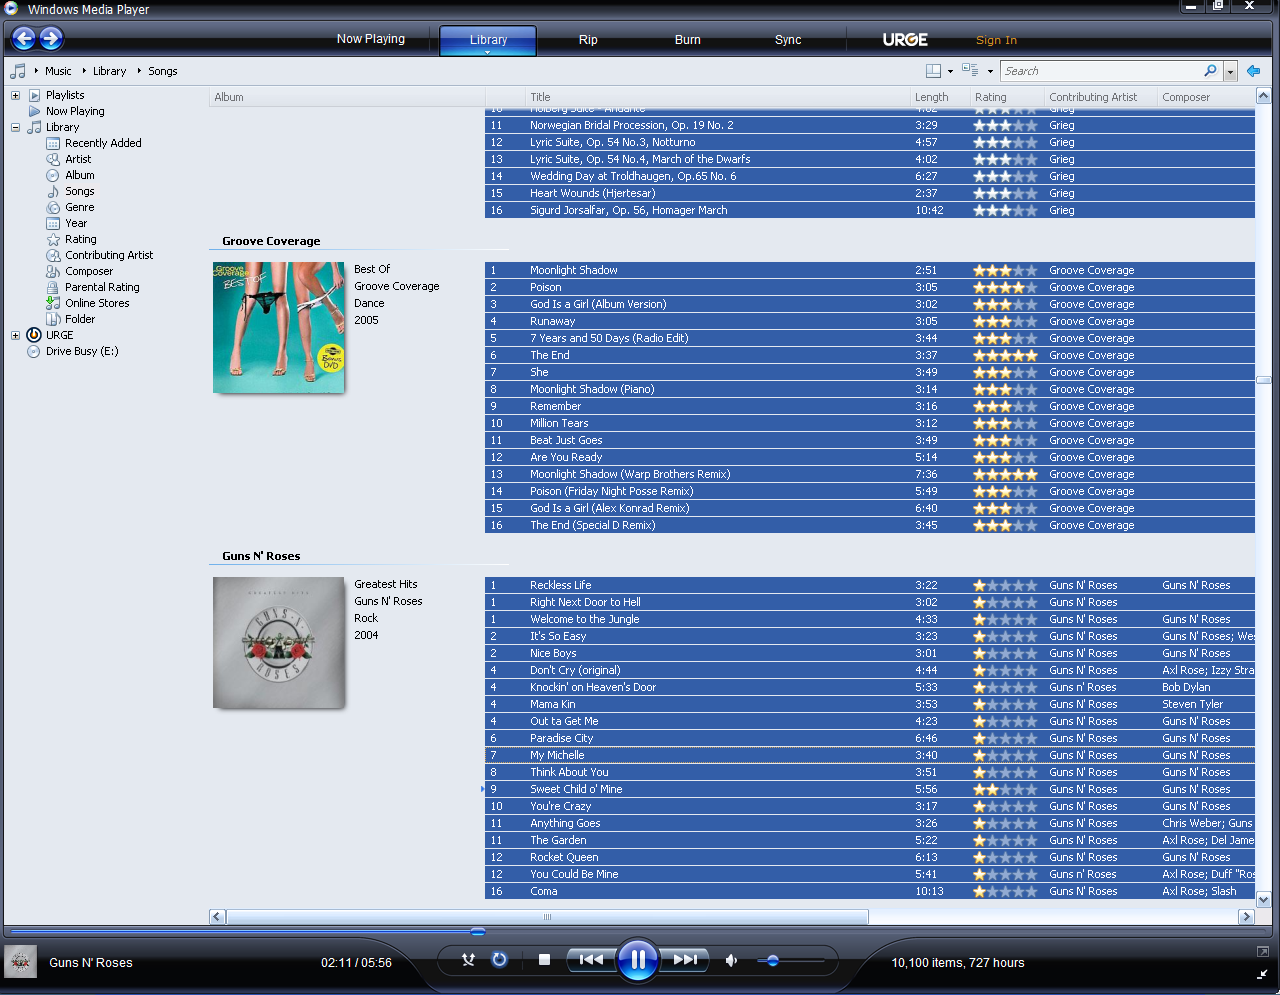Screen dimensions: 1280x995
Task: Open the view options icon
Action: tap(970, 70)
